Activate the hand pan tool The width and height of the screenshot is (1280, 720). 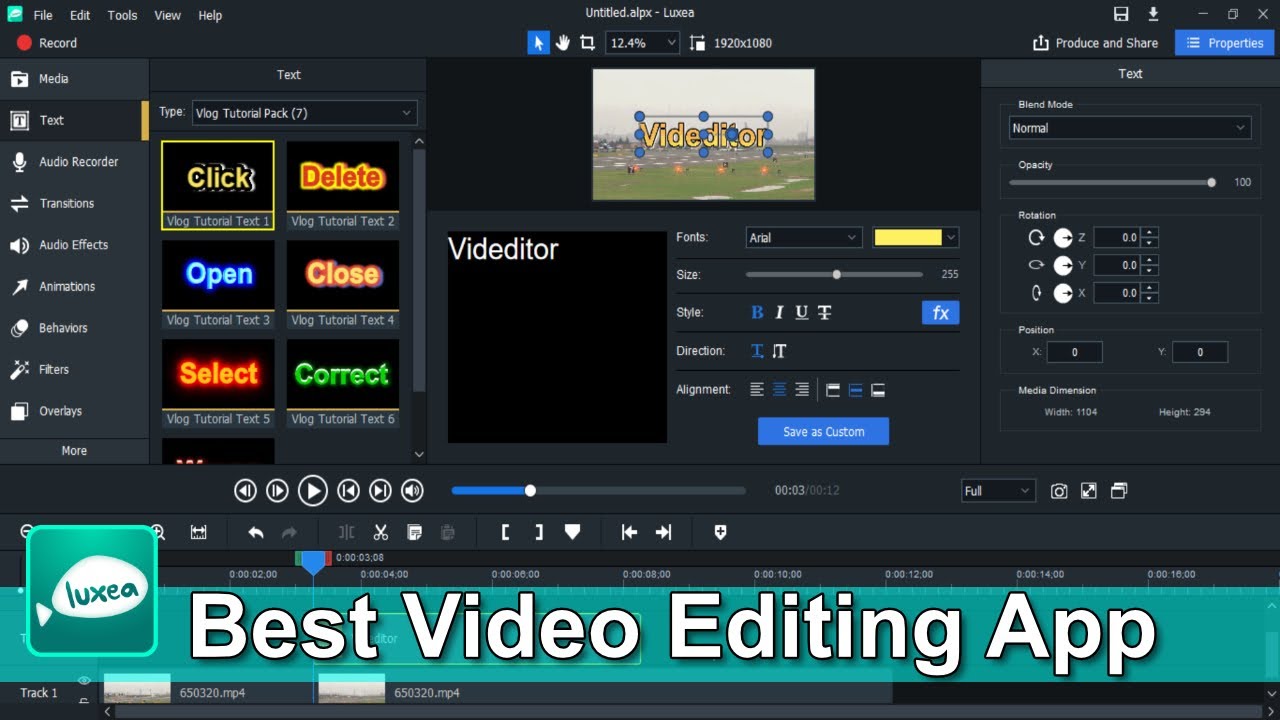[x=563, y=43]
